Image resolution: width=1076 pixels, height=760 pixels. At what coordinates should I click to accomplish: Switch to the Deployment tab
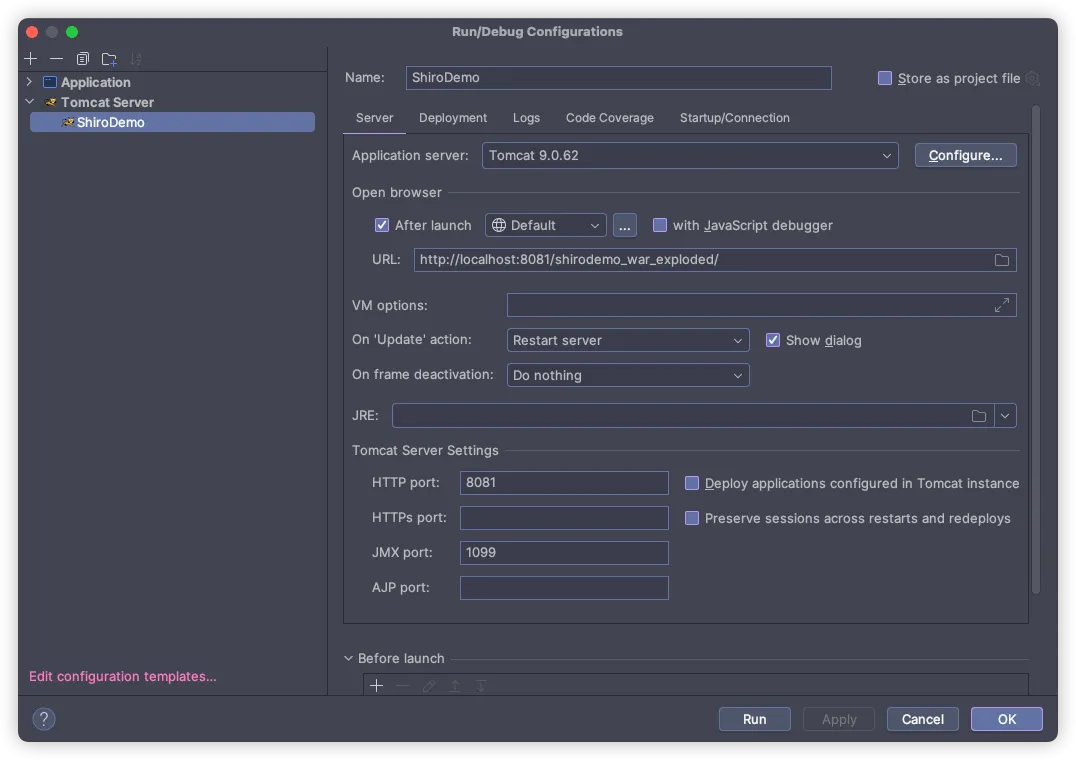click(453, 118)
